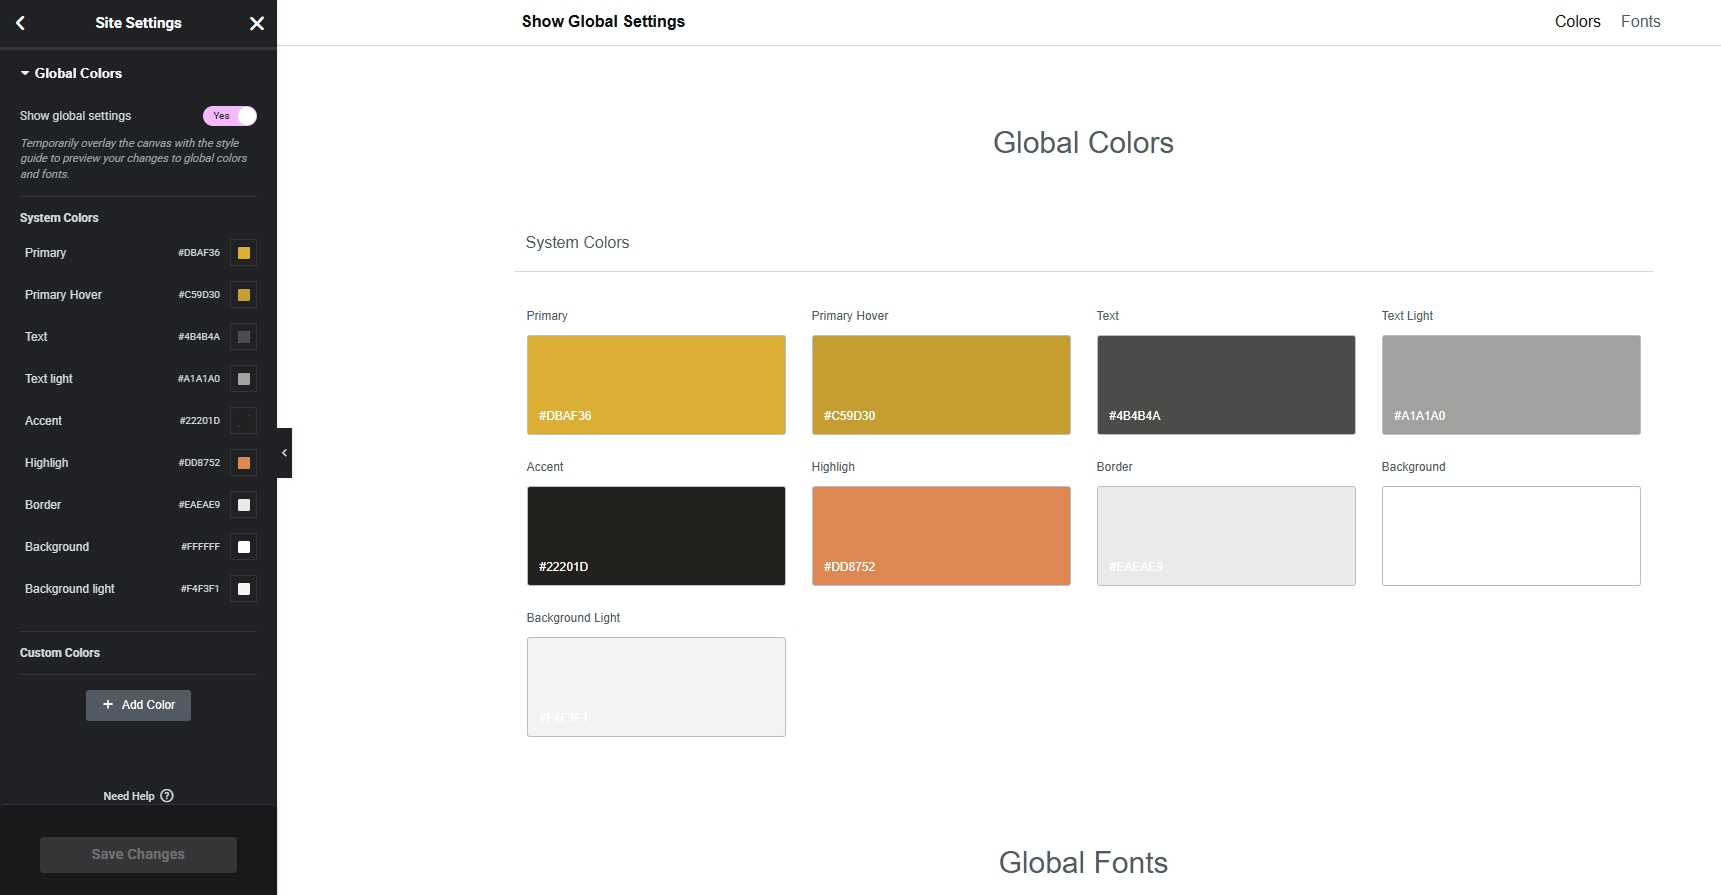Open the Primary color swatch in sidebar
Image resolution: width=1721 pixels, height=895 pixels.
pyautogui.click(x=243, y=253)
